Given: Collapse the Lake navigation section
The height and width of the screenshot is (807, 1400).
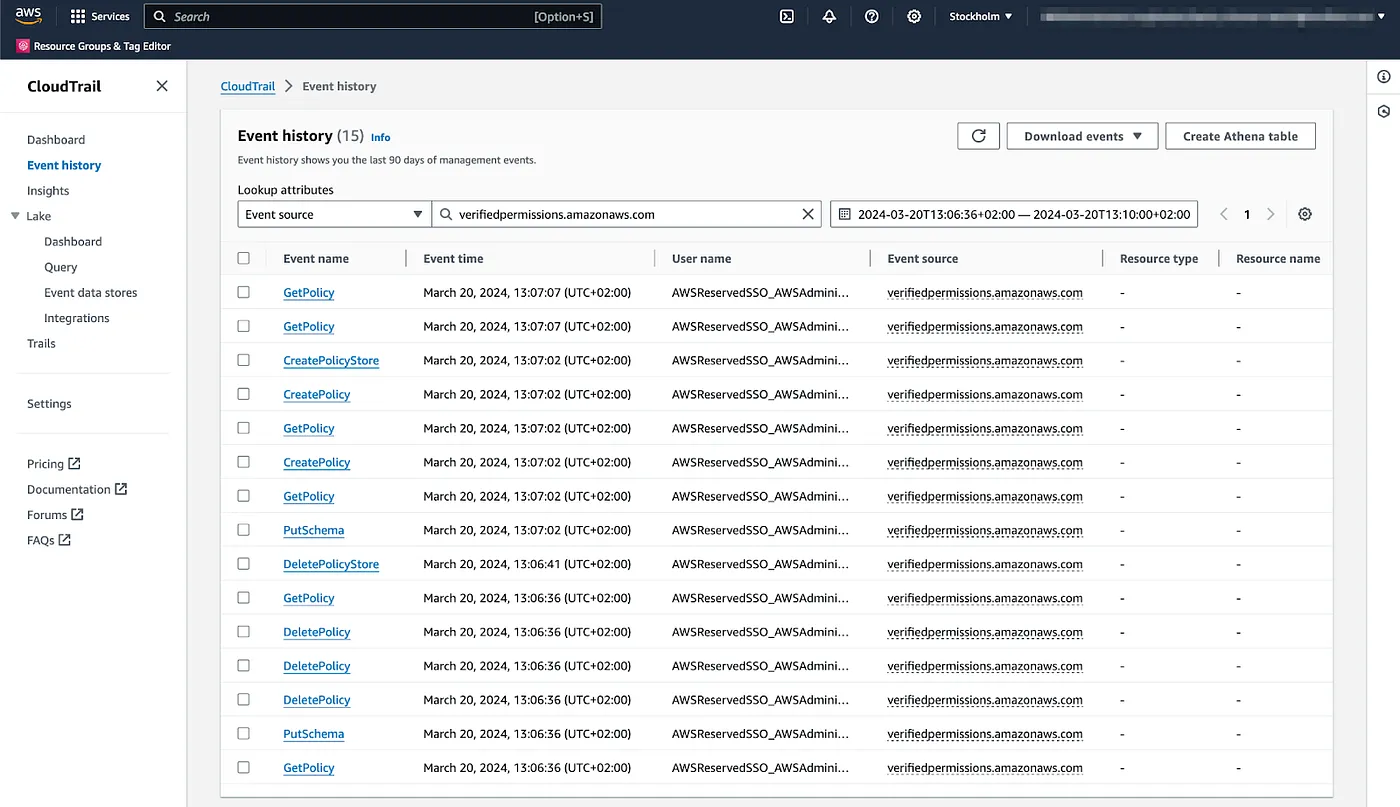Looking at the screenshot, I should [15, 216].
